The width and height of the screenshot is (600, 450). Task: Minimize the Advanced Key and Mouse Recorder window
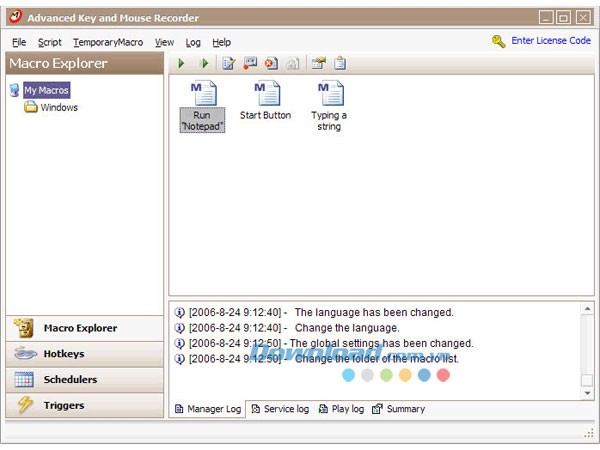pyautogui.click(x=546, y=18)
